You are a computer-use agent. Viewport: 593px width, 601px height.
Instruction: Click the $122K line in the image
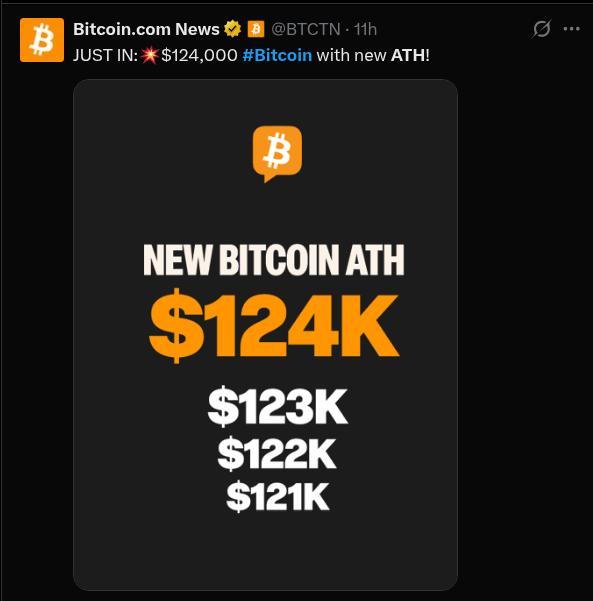(277, 455)
